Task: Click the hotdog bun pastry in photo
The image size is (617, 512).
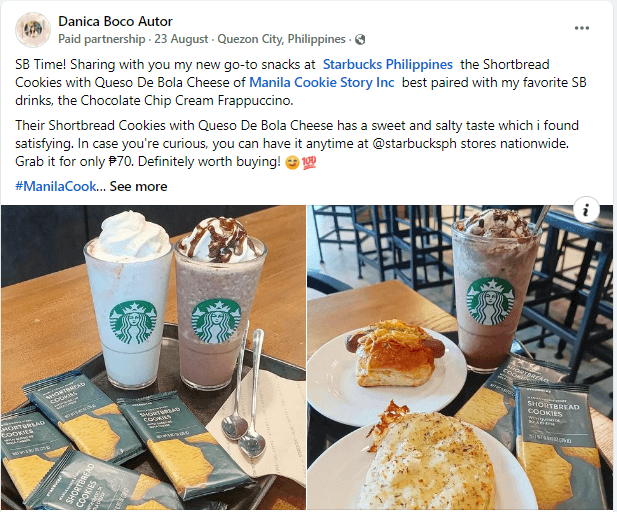Action: pos(393,353)
